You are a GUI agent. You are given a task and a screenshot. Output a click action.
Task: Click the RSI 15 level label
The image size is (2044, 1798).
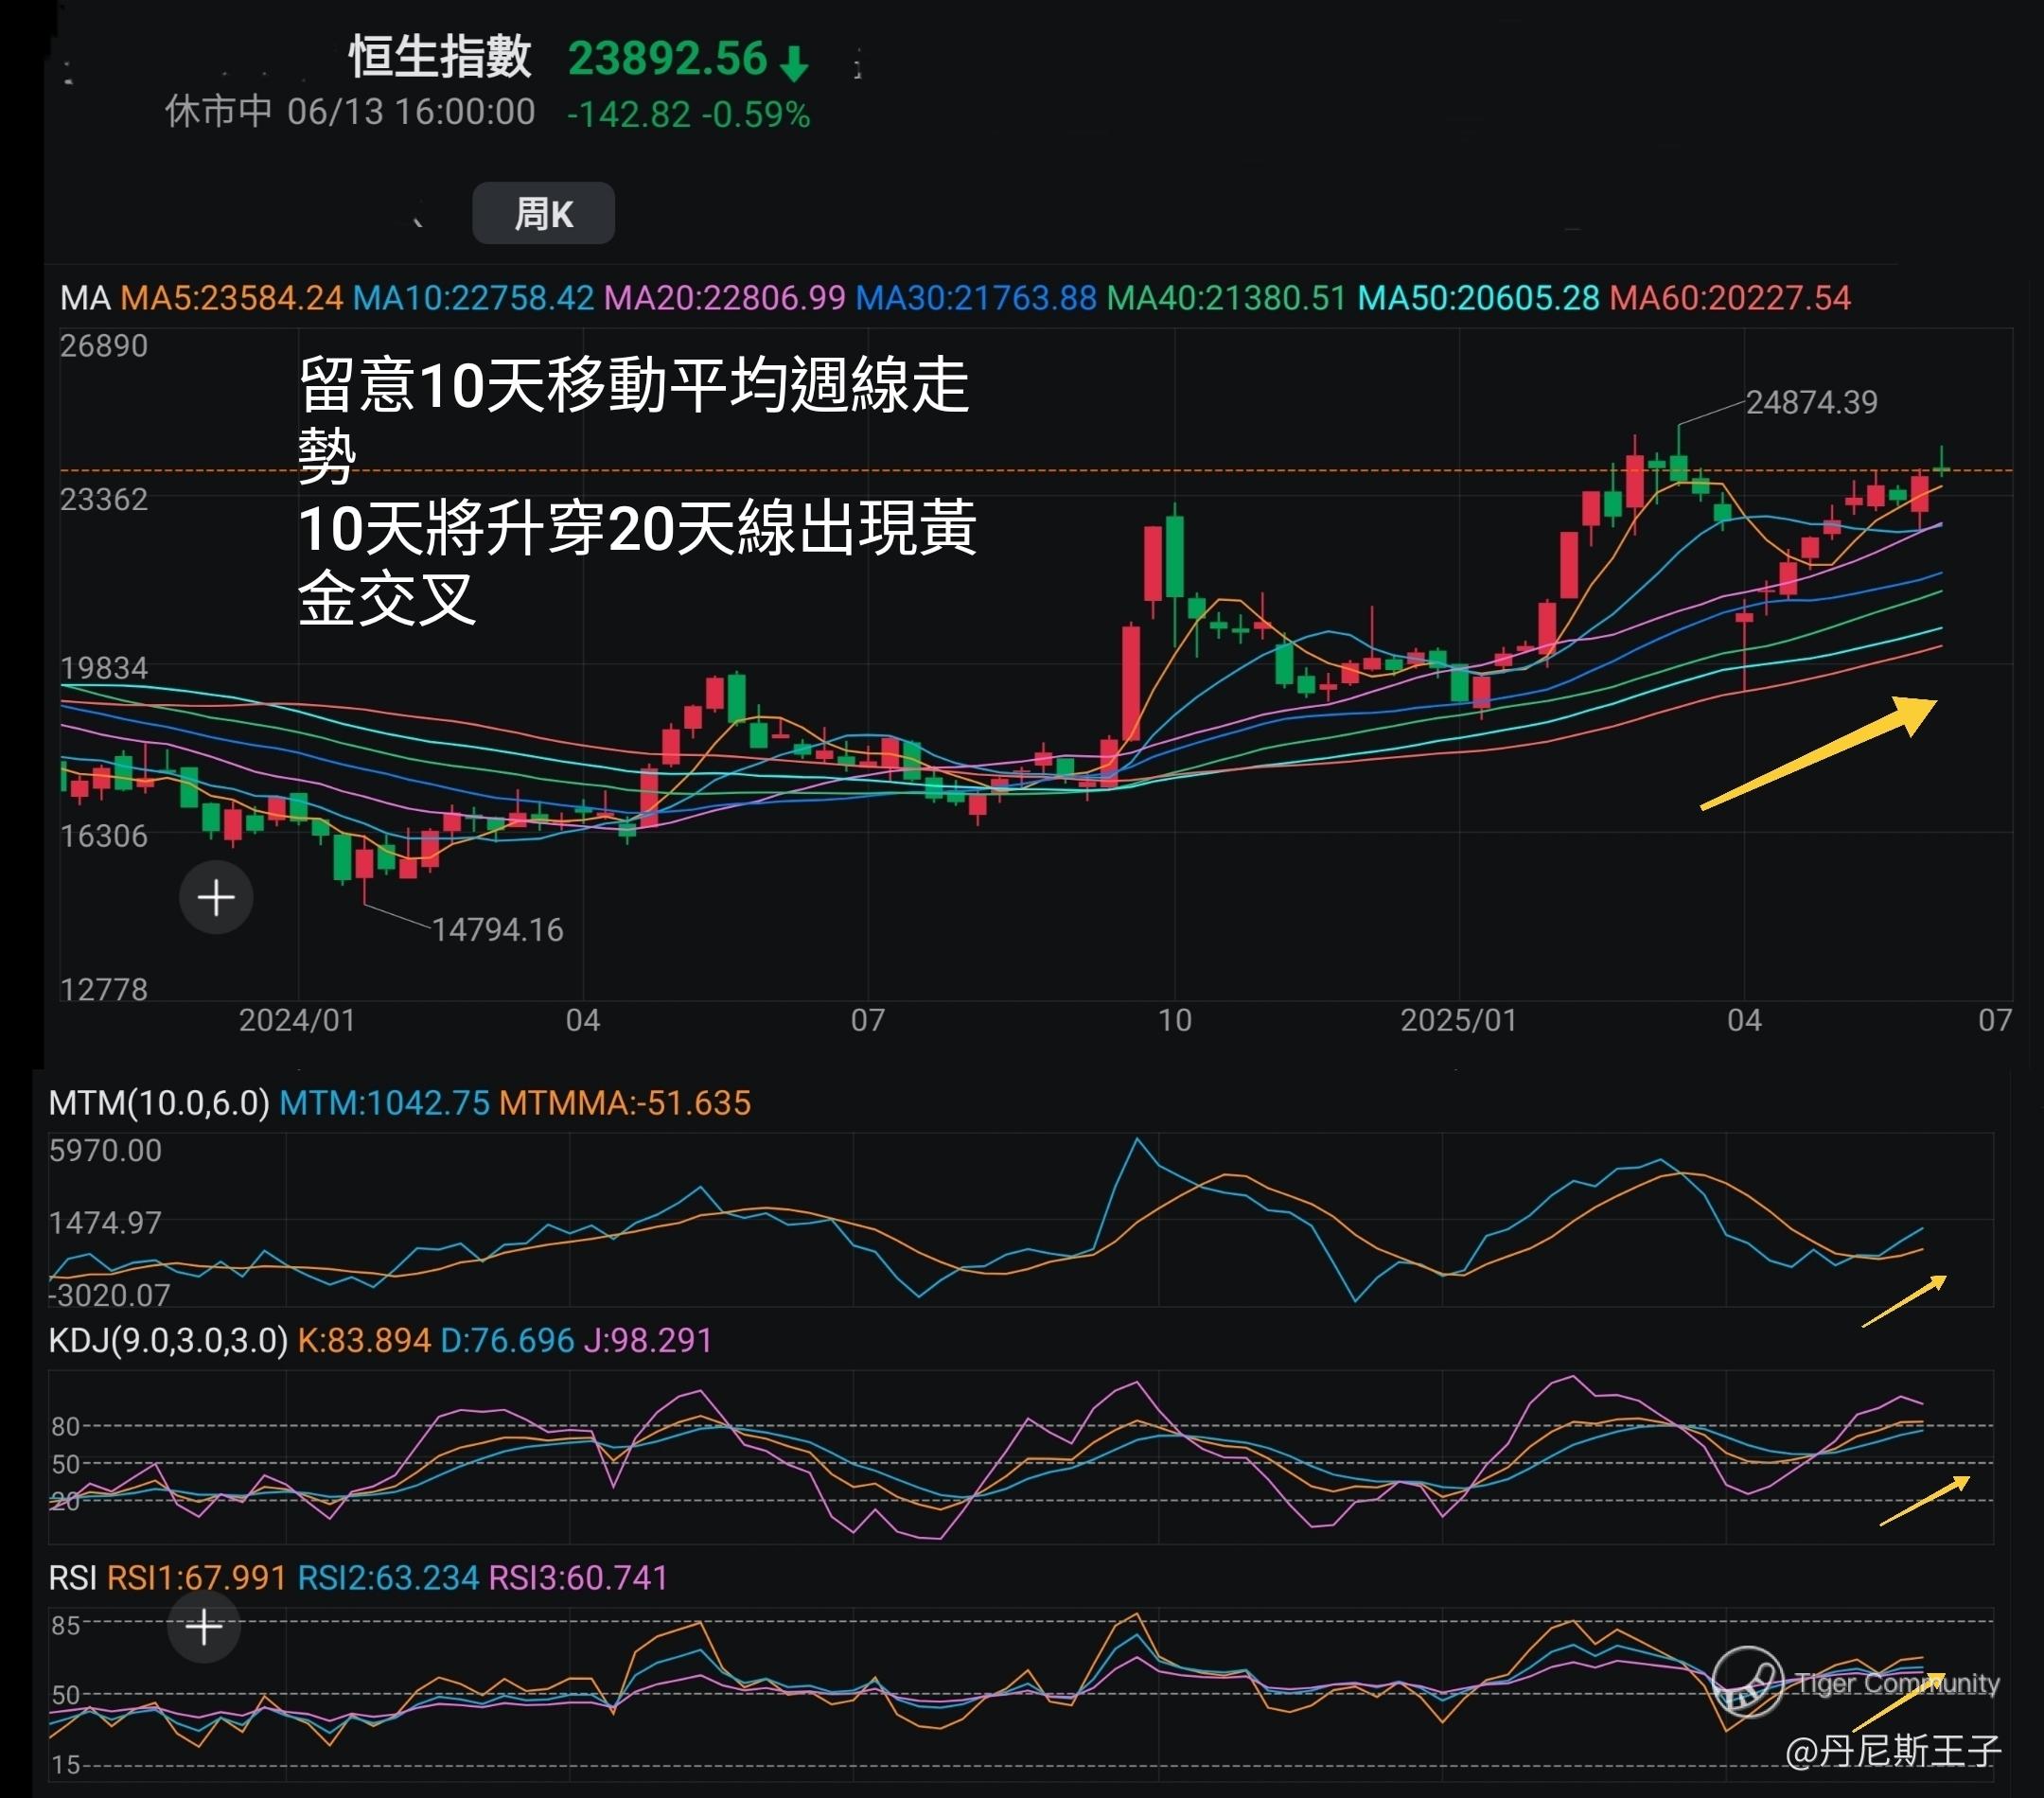point(66,1765)
